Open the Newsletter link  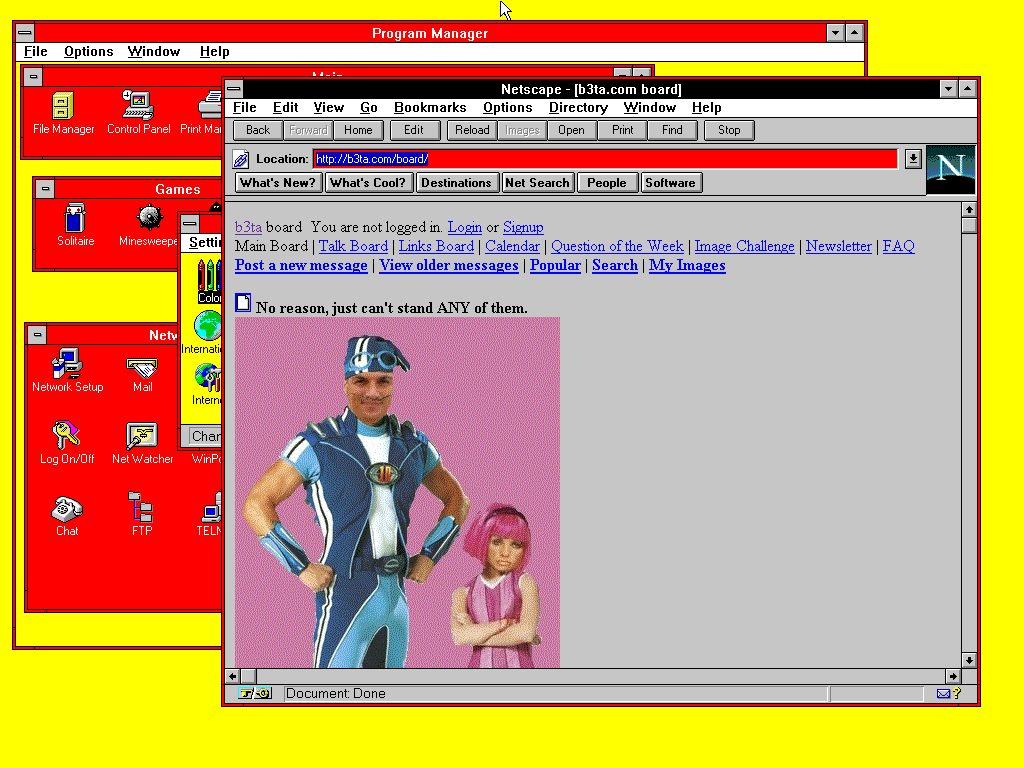click(x=839, y=246)
